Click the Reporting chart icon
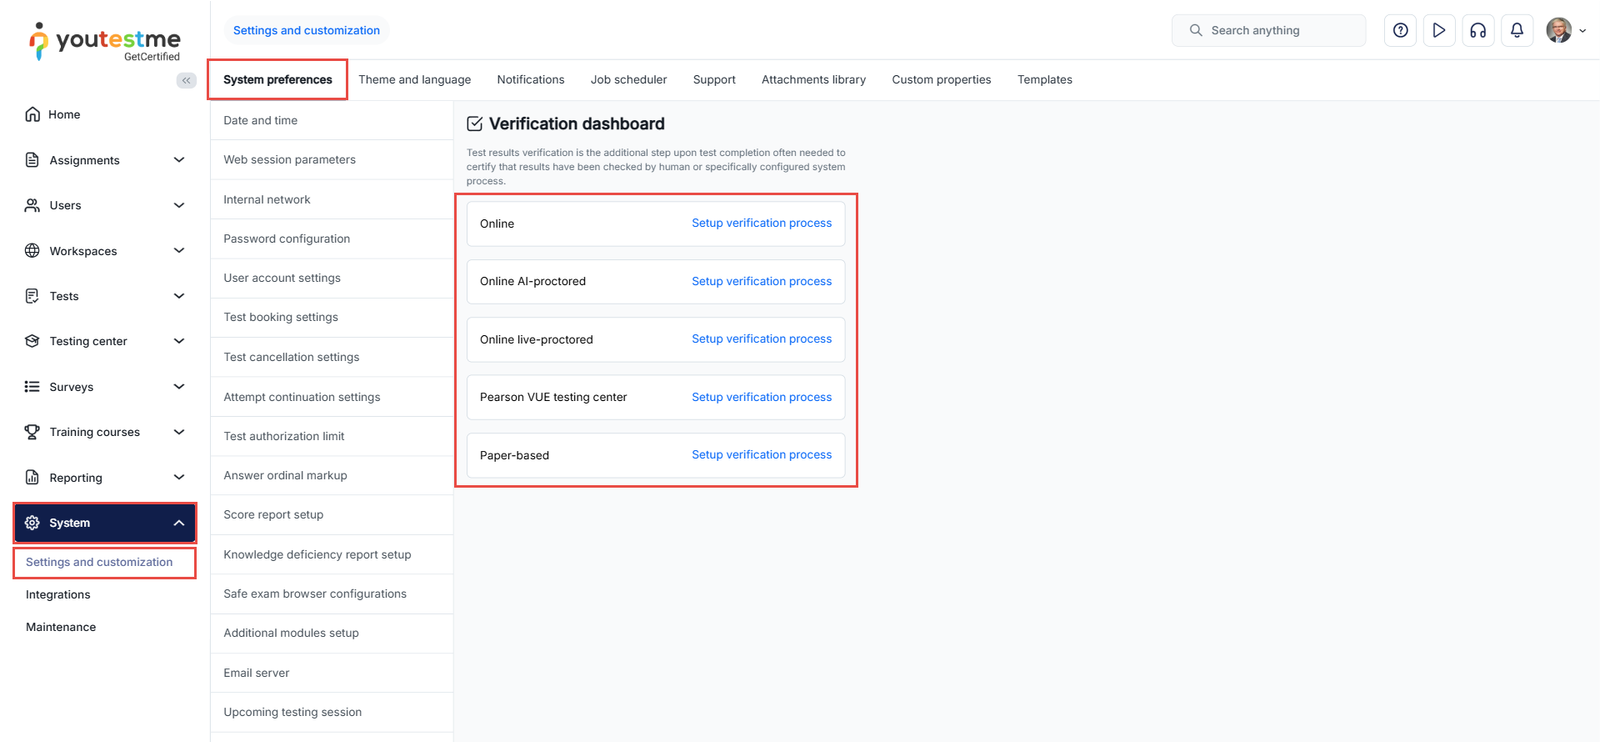1600x742 pixels. [32, 477]
